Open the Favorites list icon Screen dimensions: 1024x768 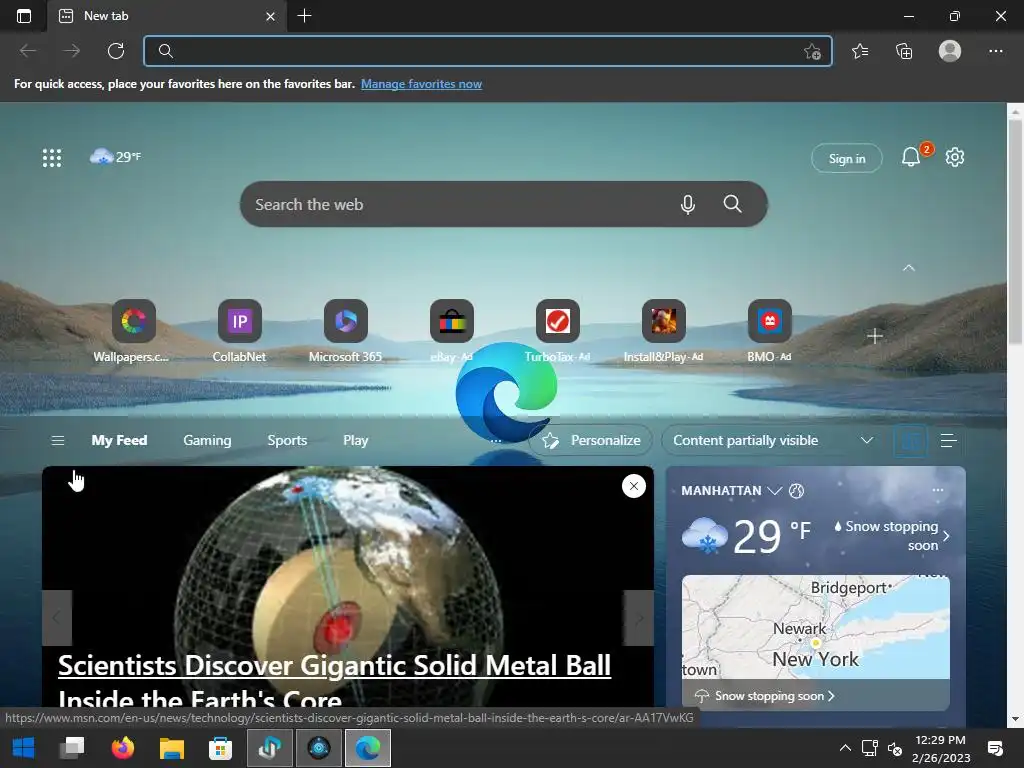(860, 51)
